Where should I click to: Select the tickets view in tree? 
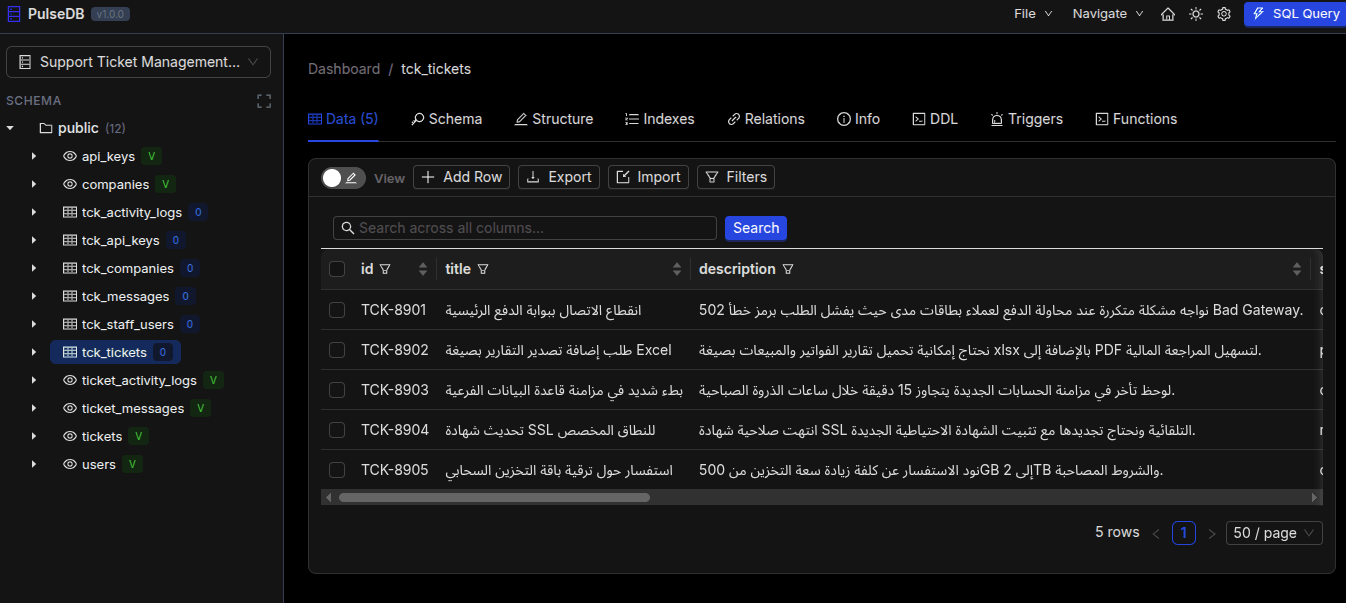tap(102, 436)
